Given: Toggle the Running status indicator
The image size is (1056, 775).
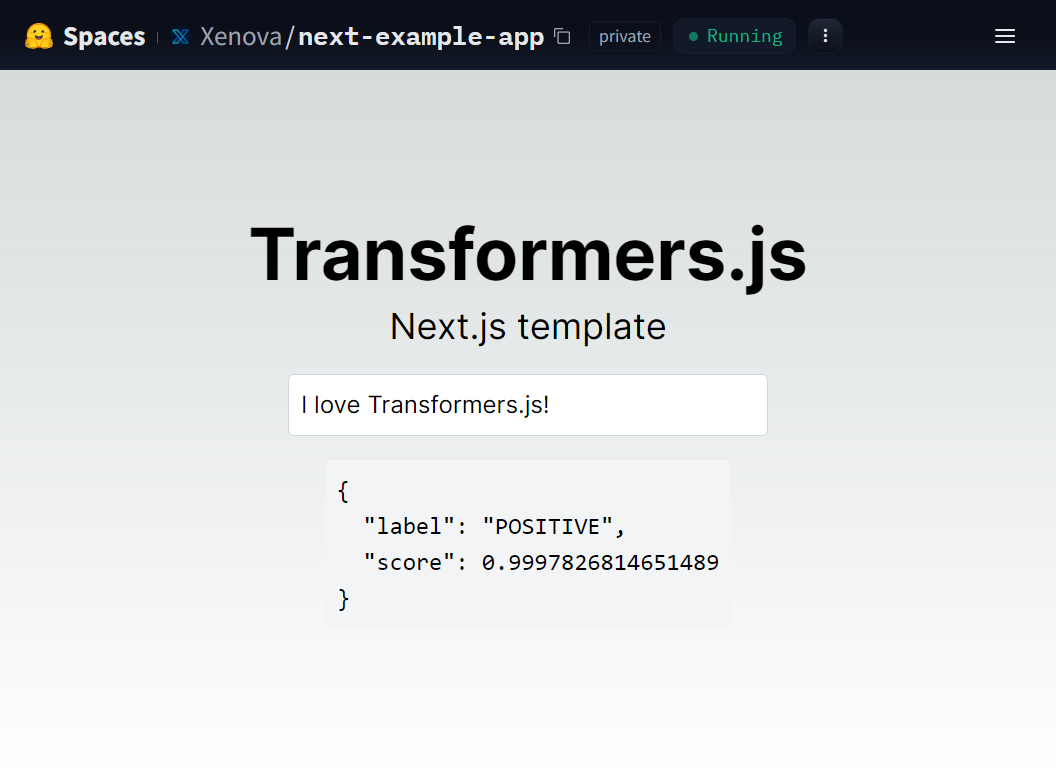Looking at the screenshot, I should [734, 36].
